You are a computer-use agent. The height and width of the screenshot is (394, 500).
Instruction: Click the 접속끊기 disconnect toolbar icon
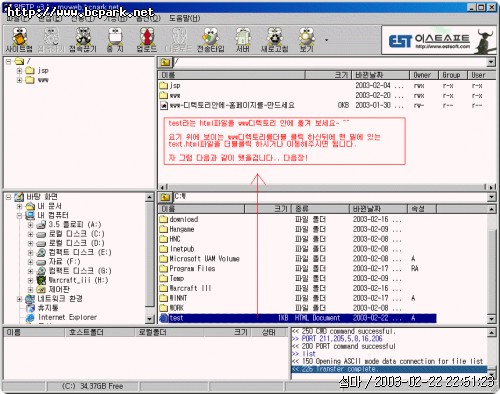coord(83,40)
